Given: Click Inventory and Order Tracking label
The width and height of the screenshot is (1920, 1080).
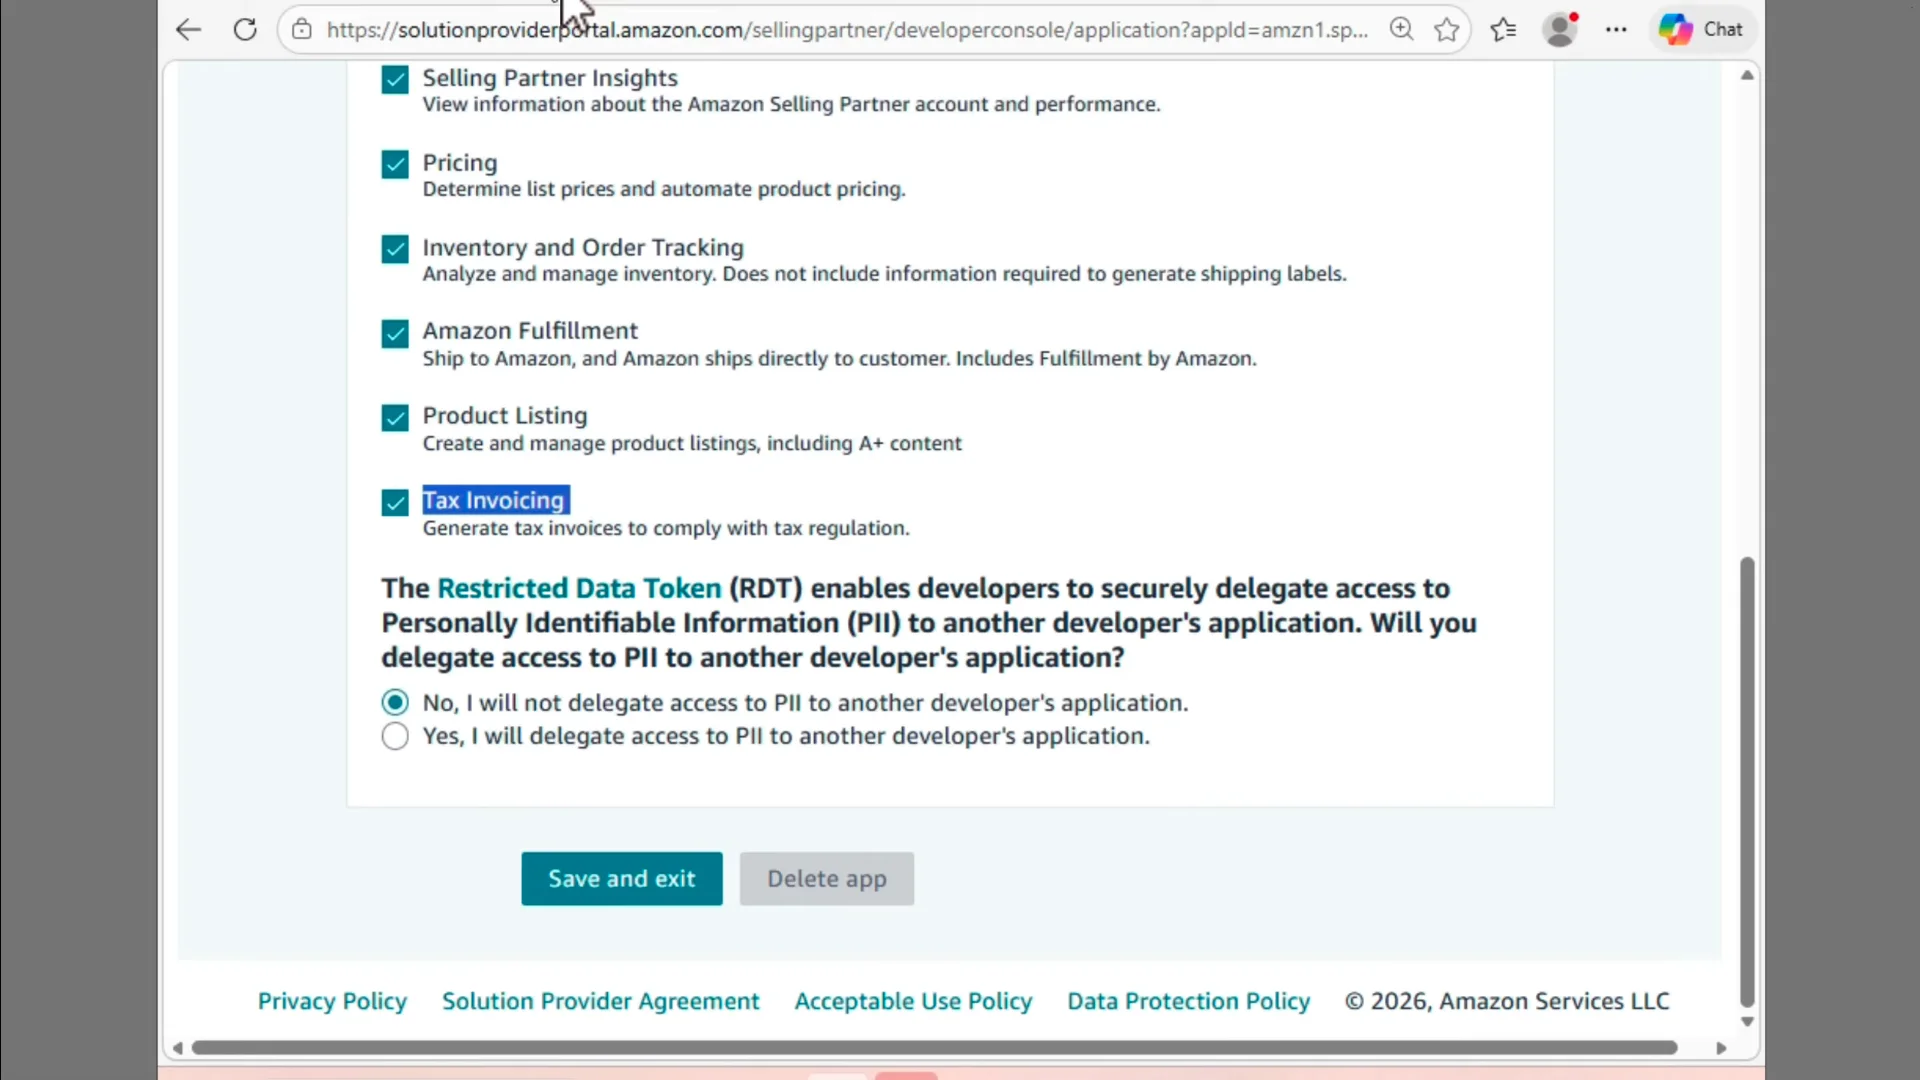Looking at the screenshot, I should point(583,247).
